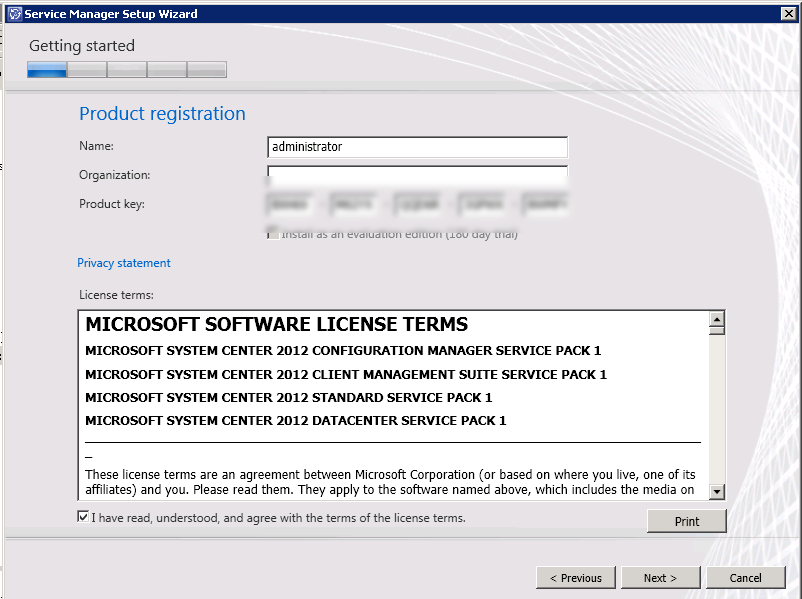Focus the Organization text box

coord(417,174)
